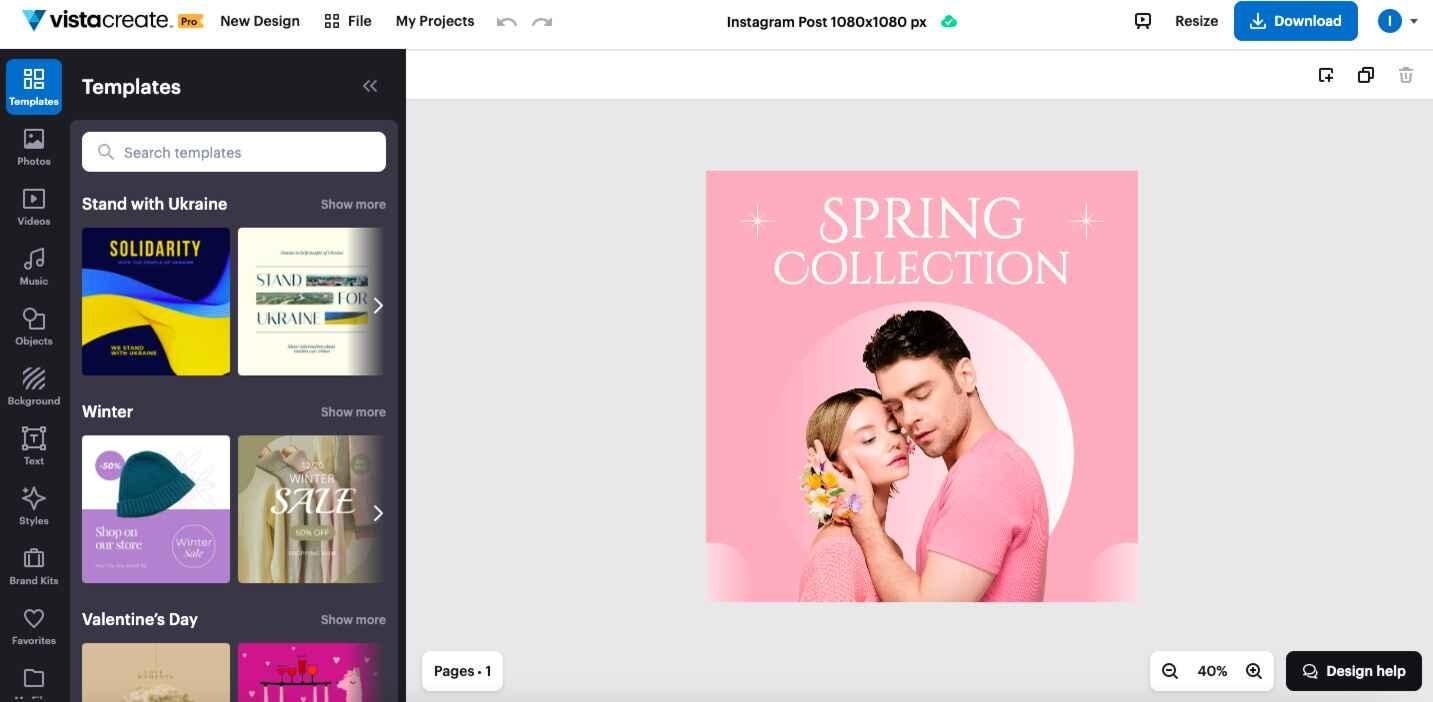
Task: Open the Music sidebar panel
Action: (34, 267)
